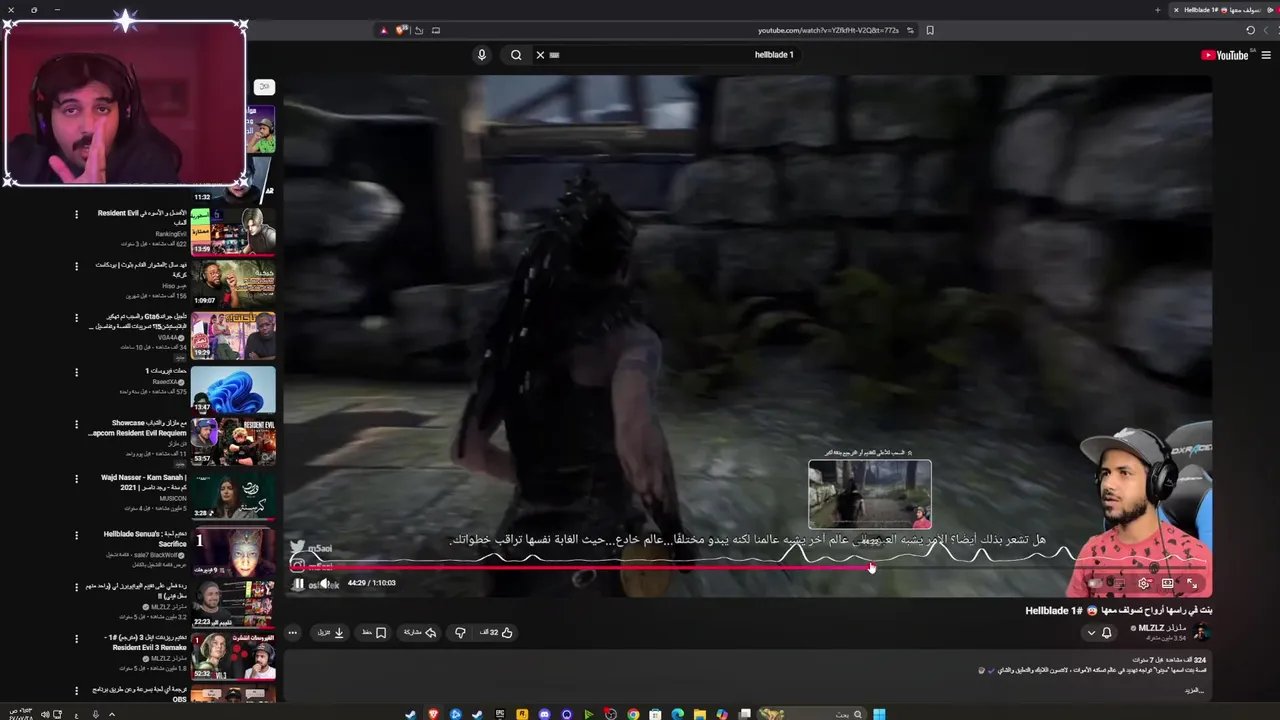Viewport: 1280px width, 720px height.
Task: Enter fullscreen mode
Action: tap(1191, 584)
